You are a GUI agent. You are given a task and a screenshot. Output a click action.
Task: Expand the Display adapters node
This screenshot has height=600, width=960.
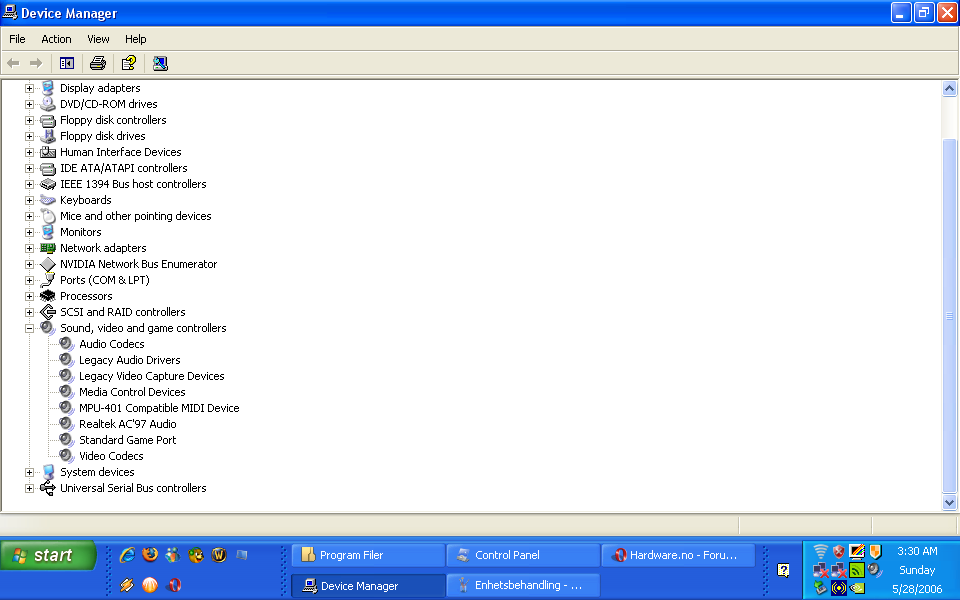pyautogui.click(x=29, y=88)
